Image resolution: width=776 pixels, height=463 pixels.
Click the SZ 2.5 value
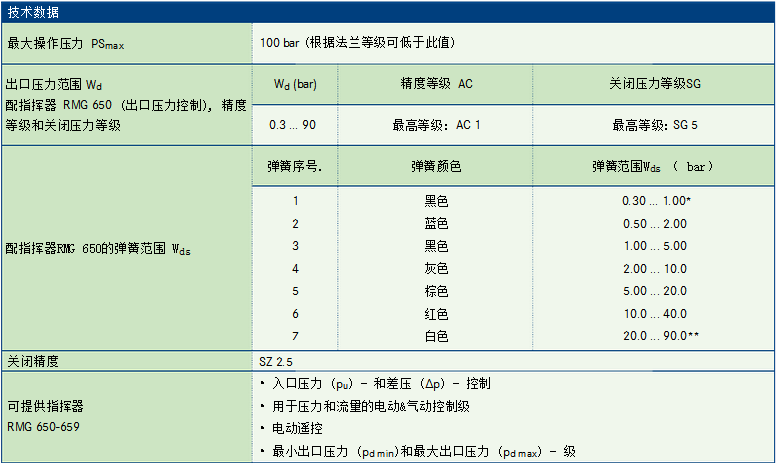tap(276, 362)
